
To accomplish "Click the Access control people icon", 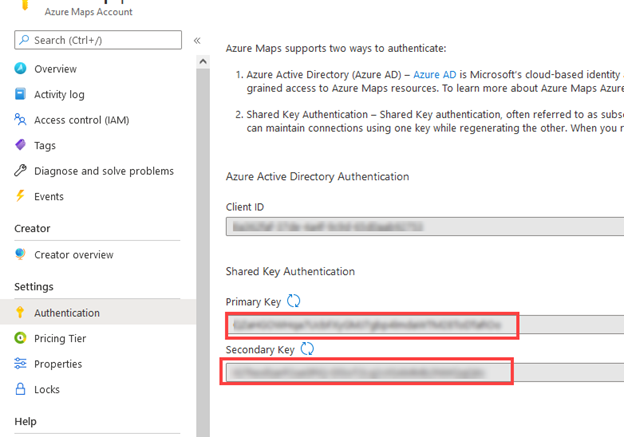I will coord(20,119).
